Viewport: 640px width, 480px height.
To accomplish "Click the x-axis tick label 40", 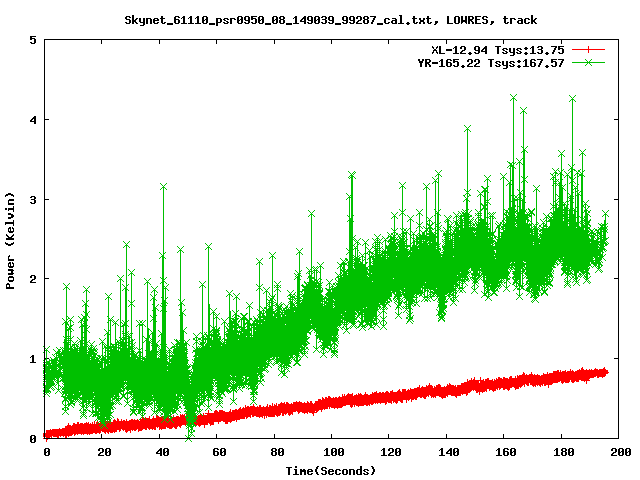I will 161,453.
